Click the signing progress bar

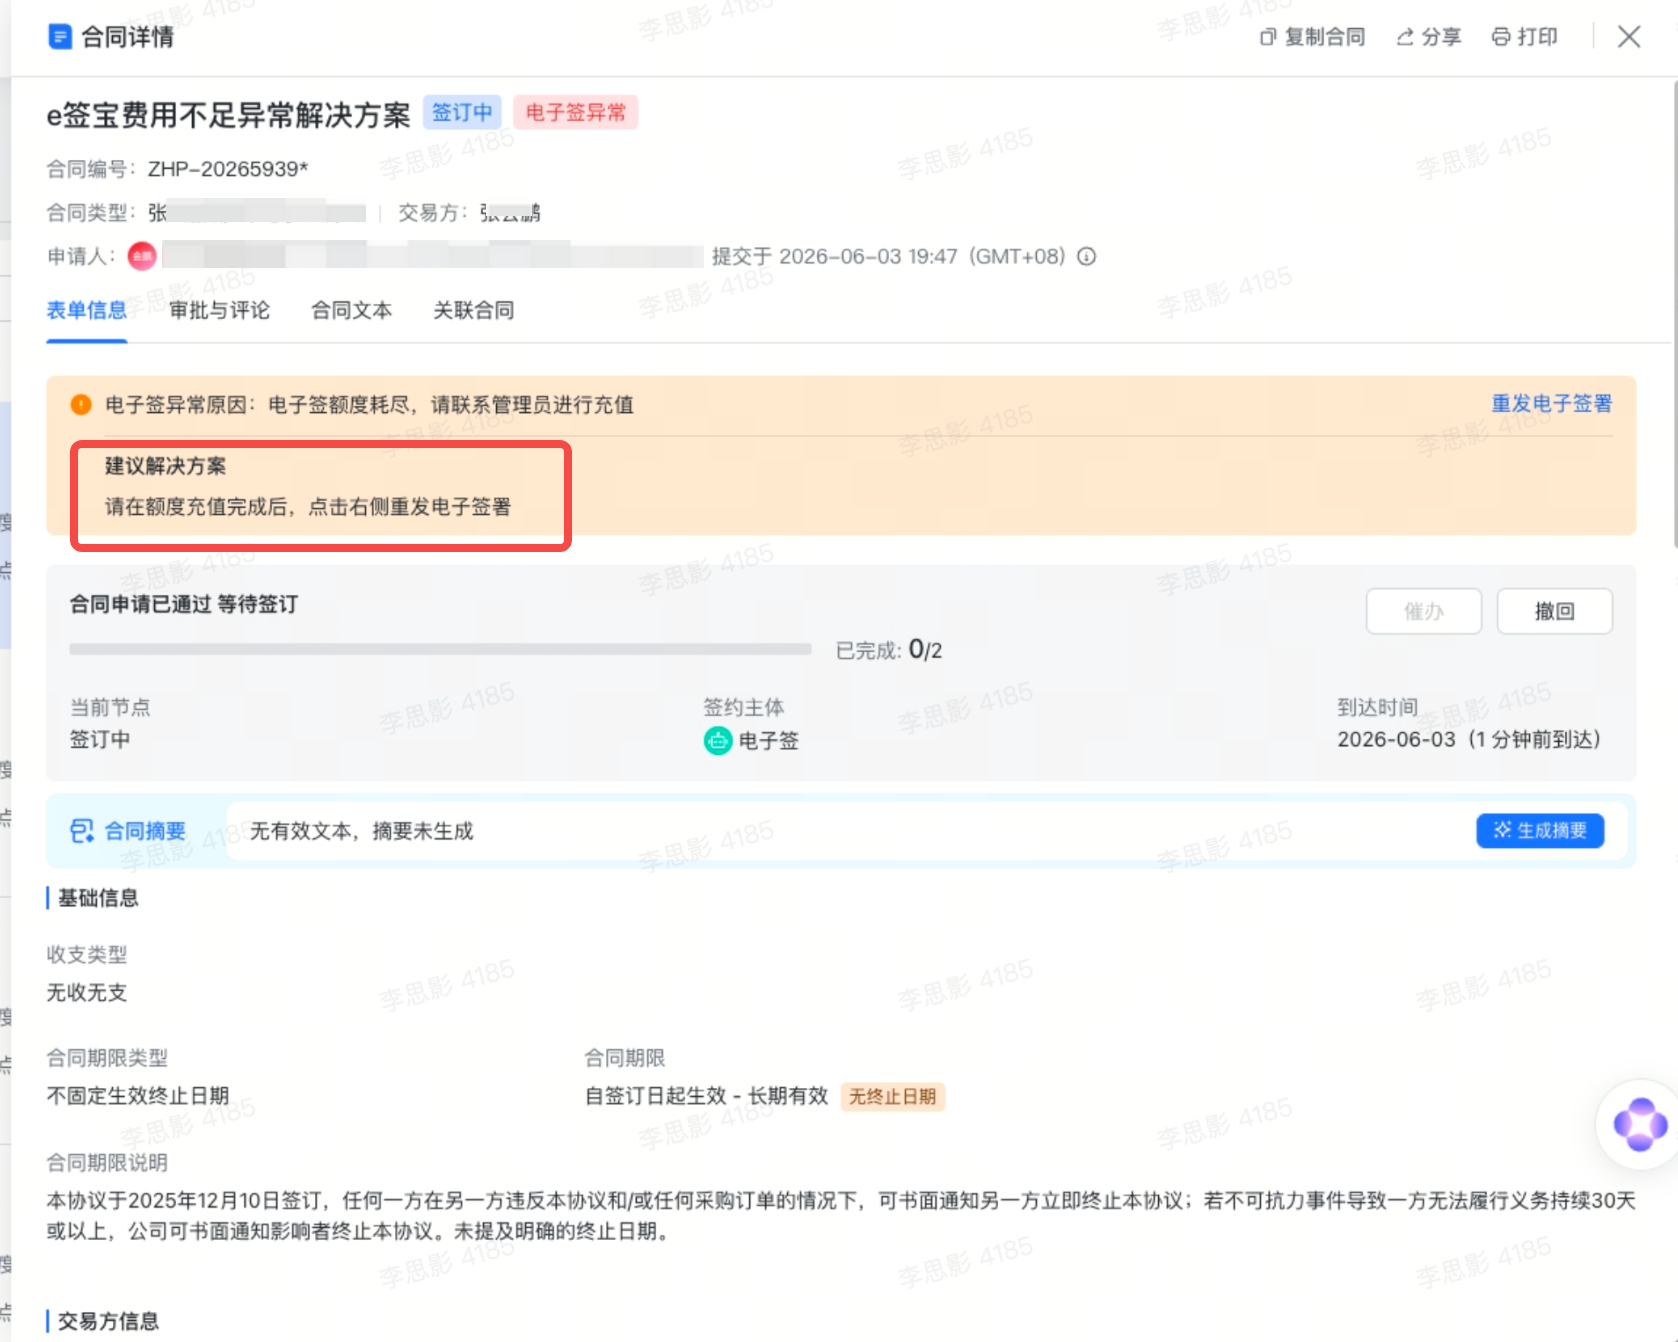(x=440, y=650)
